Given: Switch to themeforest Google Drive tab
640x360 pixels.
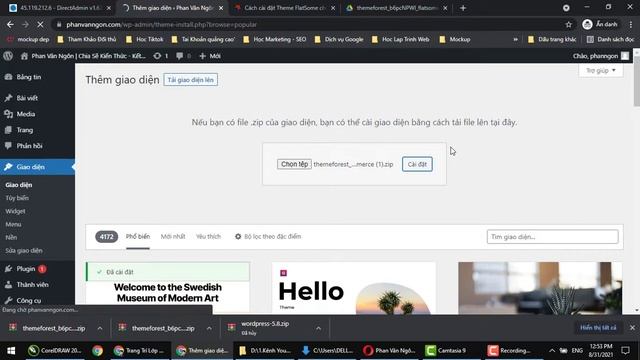Looking at the screenshot, I should 396,8.
